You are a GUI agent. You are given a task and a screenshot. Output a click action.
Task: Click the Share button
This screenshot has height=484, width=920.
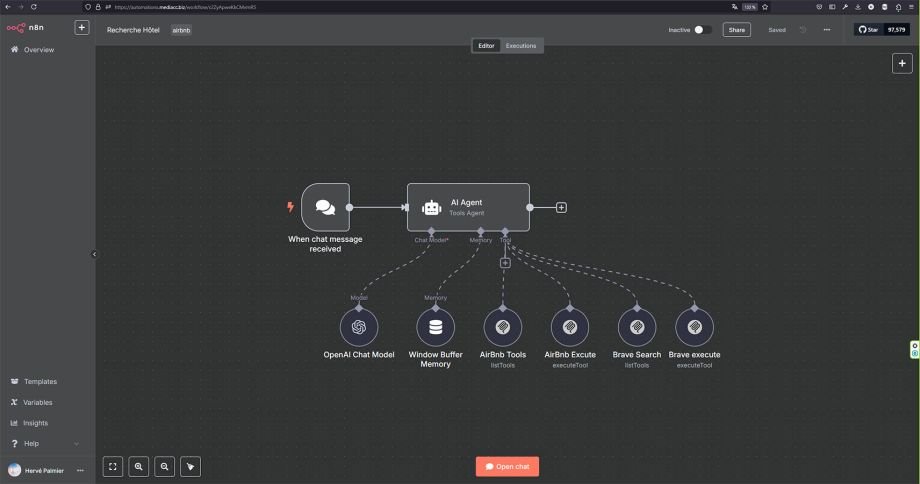click(736, 30)
